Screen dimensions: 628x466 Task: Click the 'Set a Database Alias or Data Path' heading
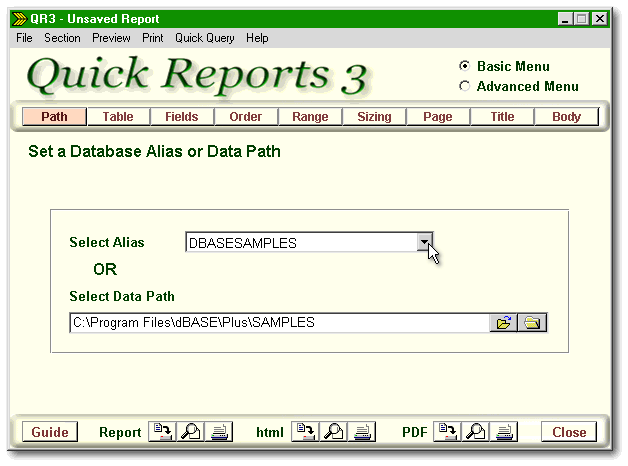[154, 151]
